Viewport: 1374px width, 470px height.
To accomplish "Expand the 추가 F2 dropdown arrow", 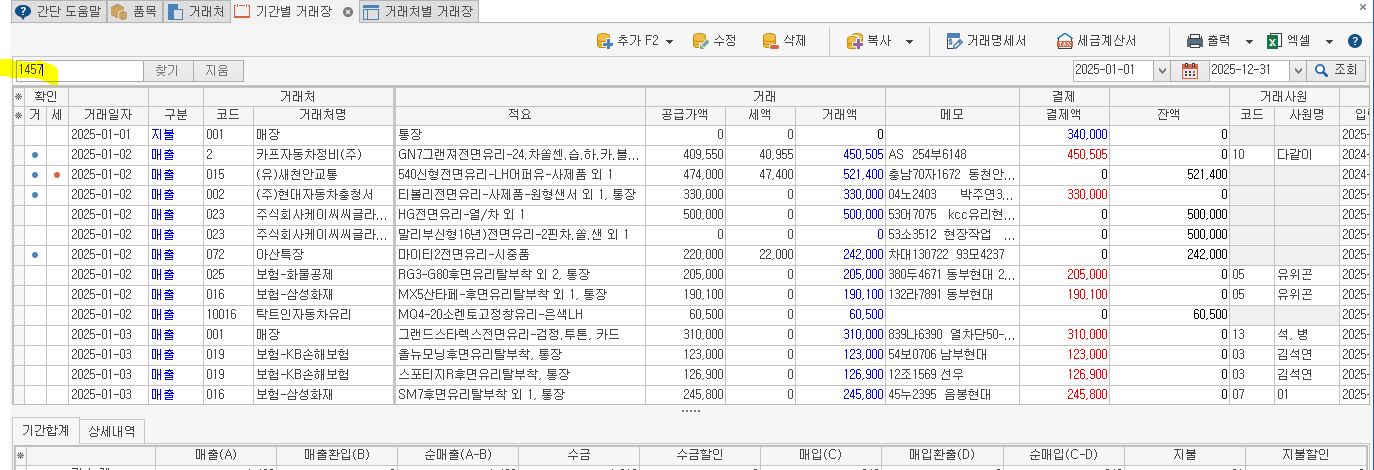I will pyautogui.click(x=669, y=41).
